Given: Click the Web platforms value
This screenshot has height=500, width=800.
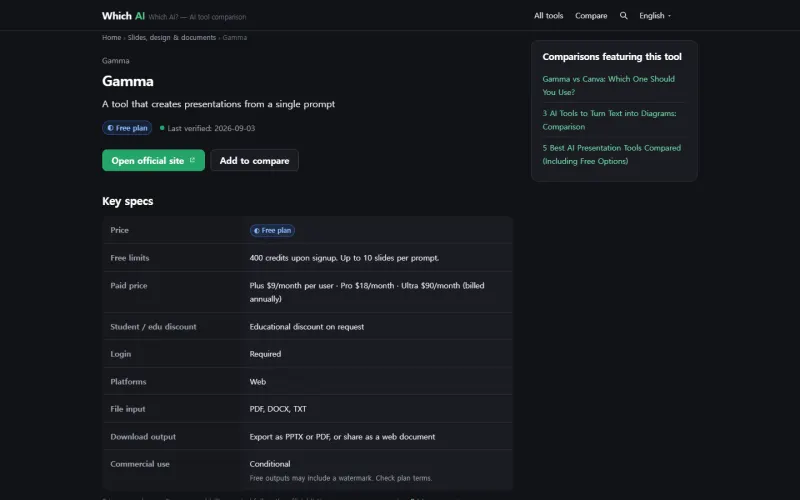Looking at the screenshot, I should [x=258, y=382].
